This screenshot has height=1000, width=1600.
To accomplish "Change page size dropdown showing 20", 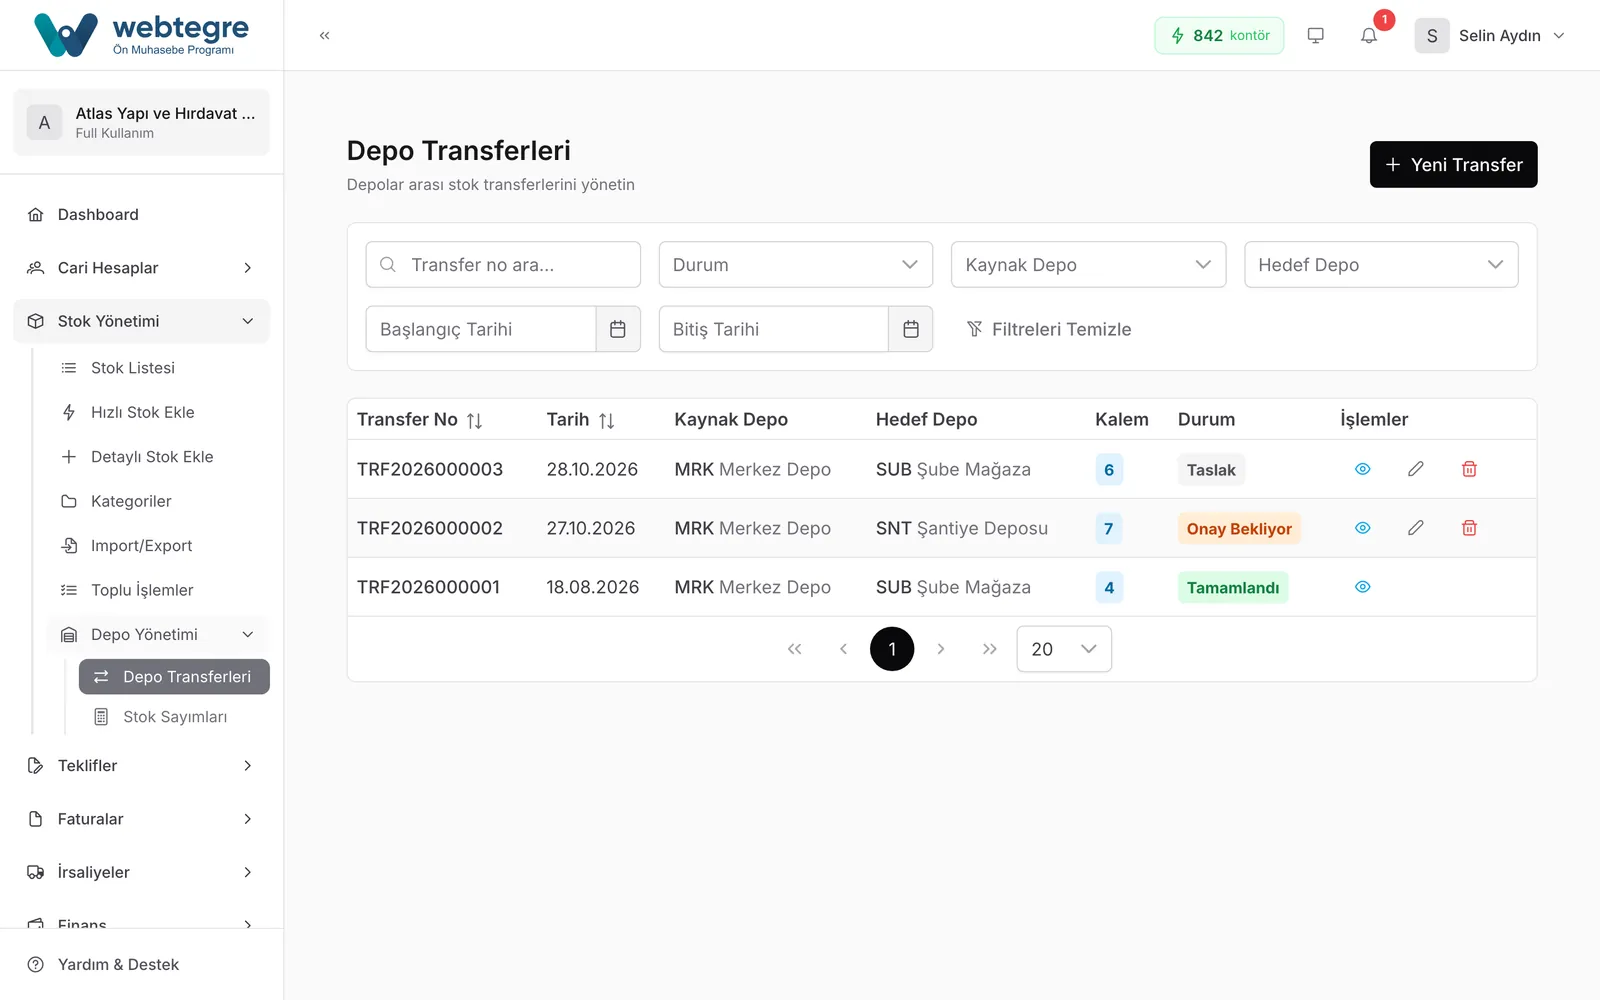I will tap(1064, 649).
